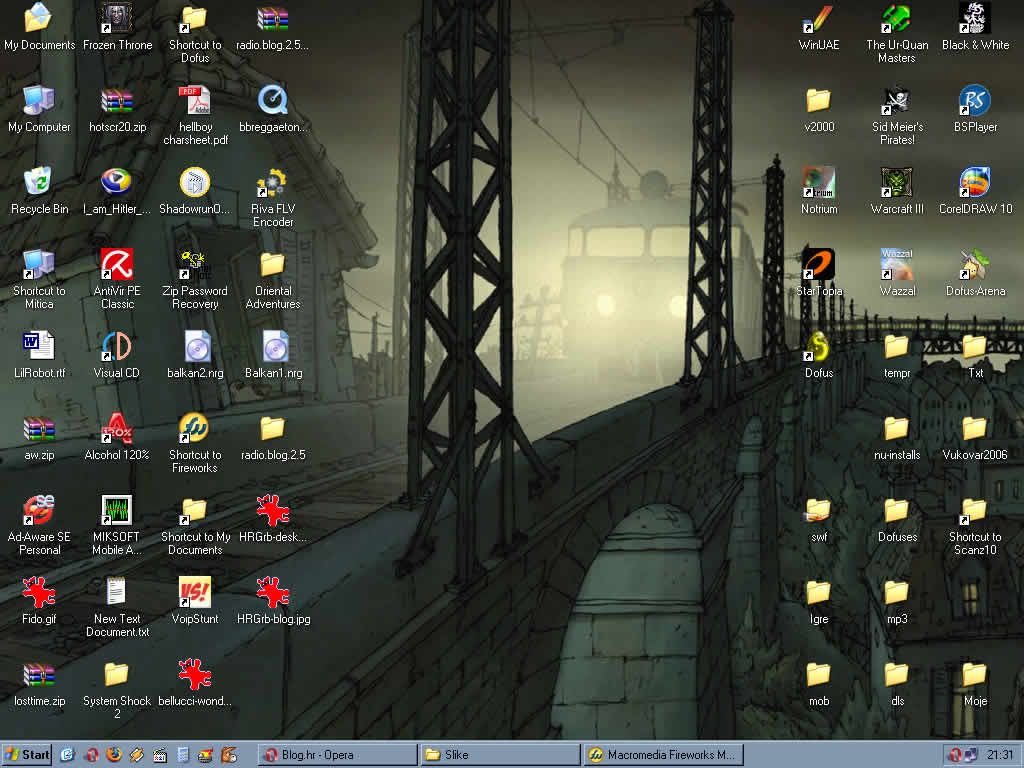Switch to the Blog.hr - Opera window
Viewport: 1024px width, 768px height.
(x=337, y=754)
